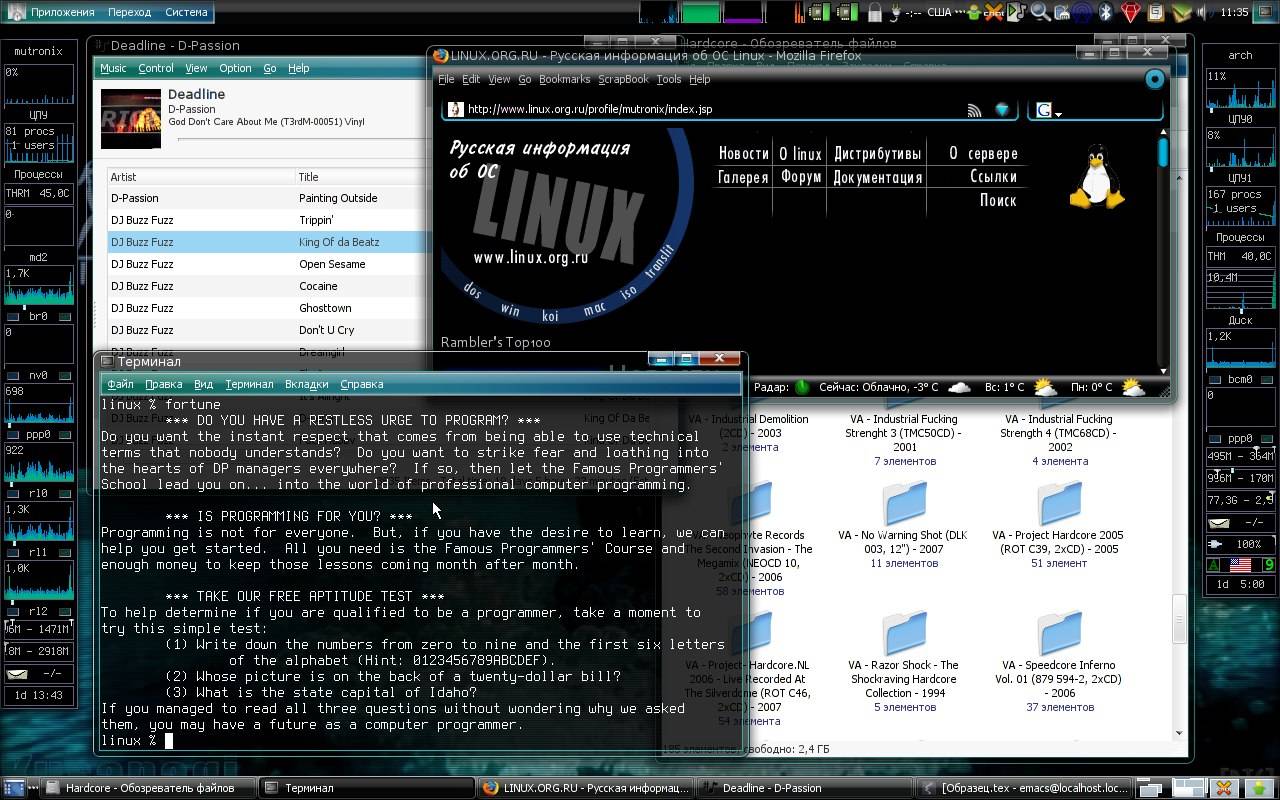The width and height of the screenshot is (1280, 800).
Task: Open the Bookmarks menu in Firefox
Action: pyautogui.click(x=564, y=79)
